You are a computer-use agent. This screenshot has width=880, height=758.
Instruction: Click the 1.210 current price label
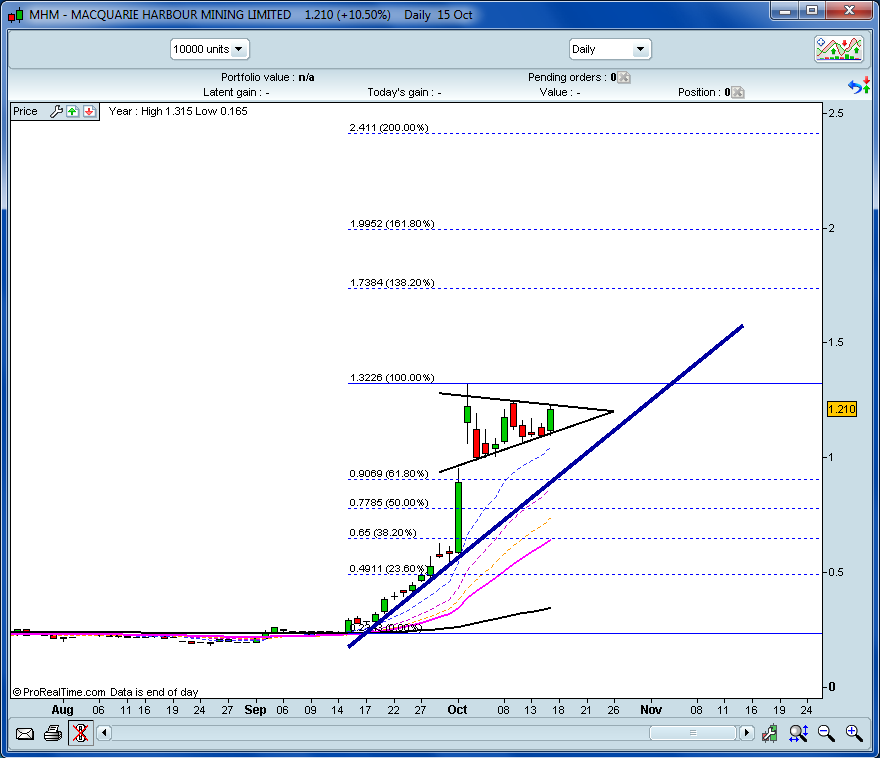point(842,409)
